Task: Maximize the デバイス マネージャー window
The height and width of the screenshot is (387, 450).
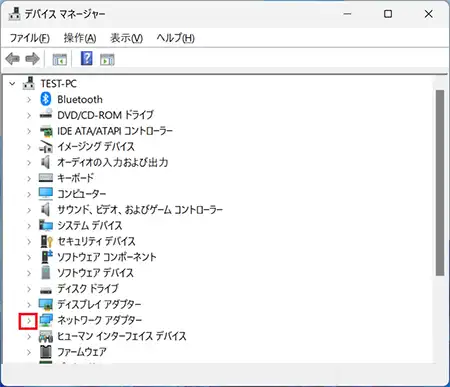Action: click(x=388, y=14)
